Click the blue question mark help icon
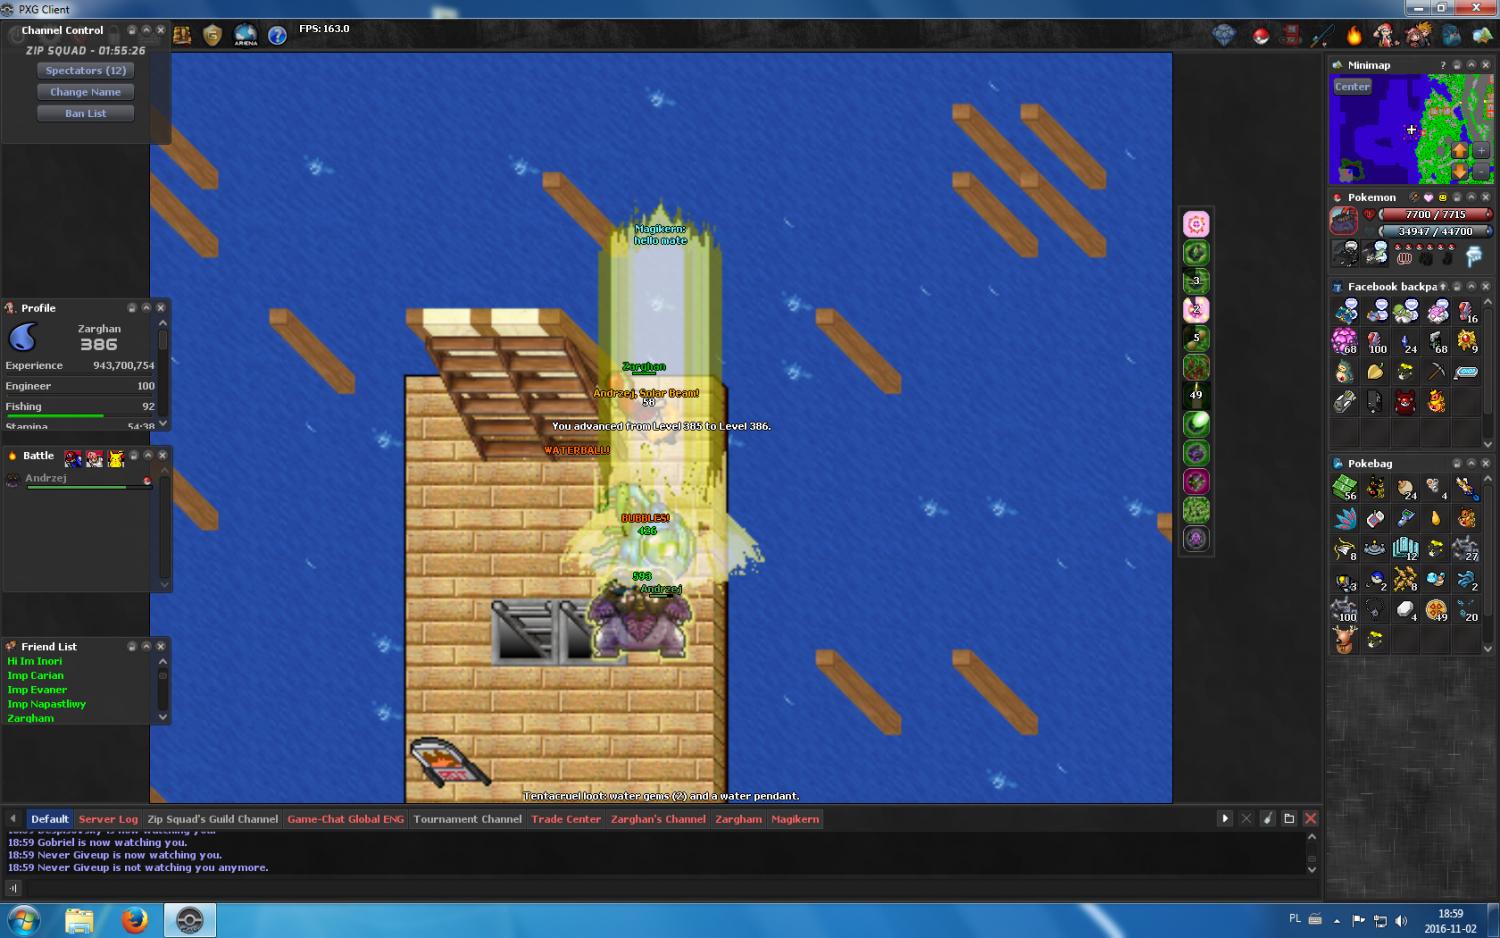Image resolution: width=1500 pixels, height=938 pixels. pos(277,36)
